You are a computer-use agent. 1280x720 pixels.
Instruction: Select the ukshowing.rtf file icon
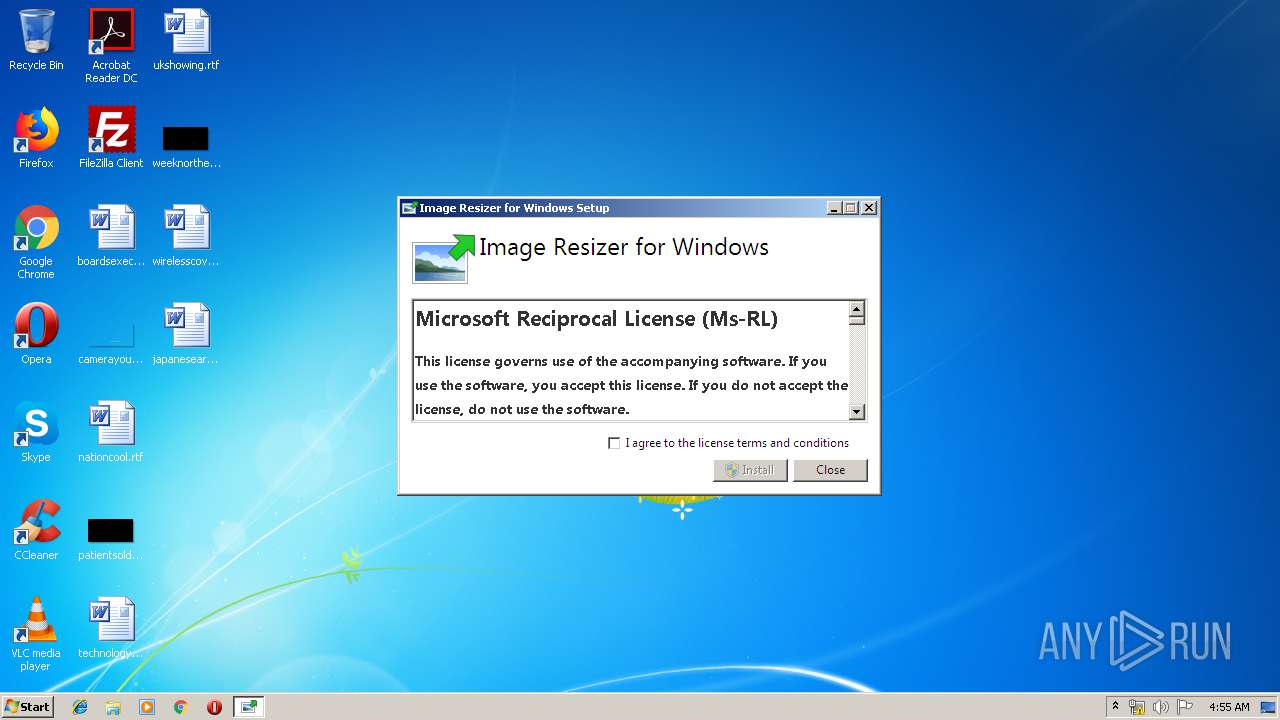186,40
